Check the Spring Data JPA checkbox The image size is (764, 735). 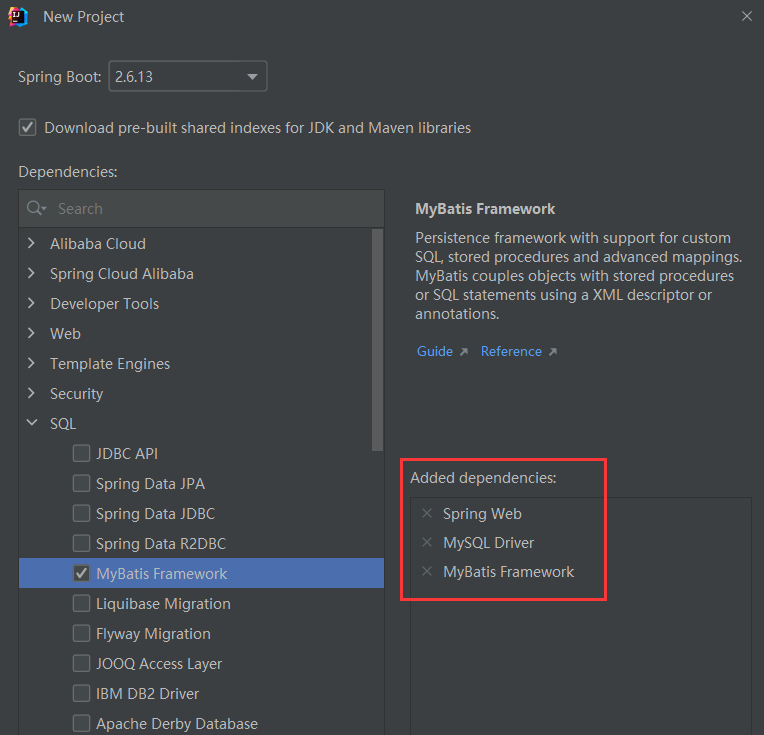[x=81, y=484]
